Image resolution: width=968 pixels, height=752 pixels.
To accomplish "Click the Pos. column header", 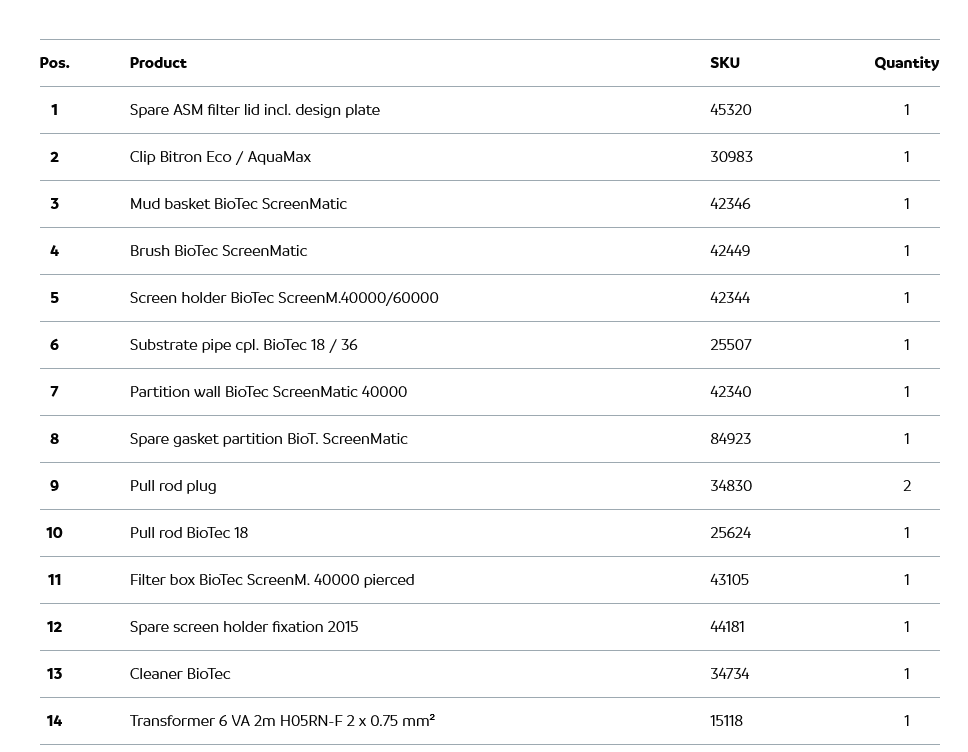I will pos(55,63).
